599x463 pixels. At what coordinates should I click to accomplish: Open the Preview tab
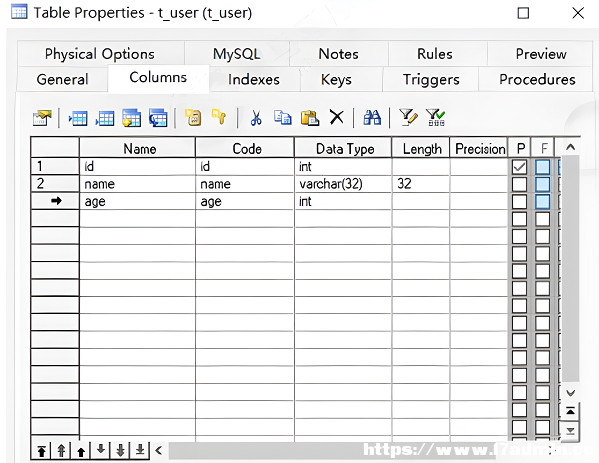point(541,54)
